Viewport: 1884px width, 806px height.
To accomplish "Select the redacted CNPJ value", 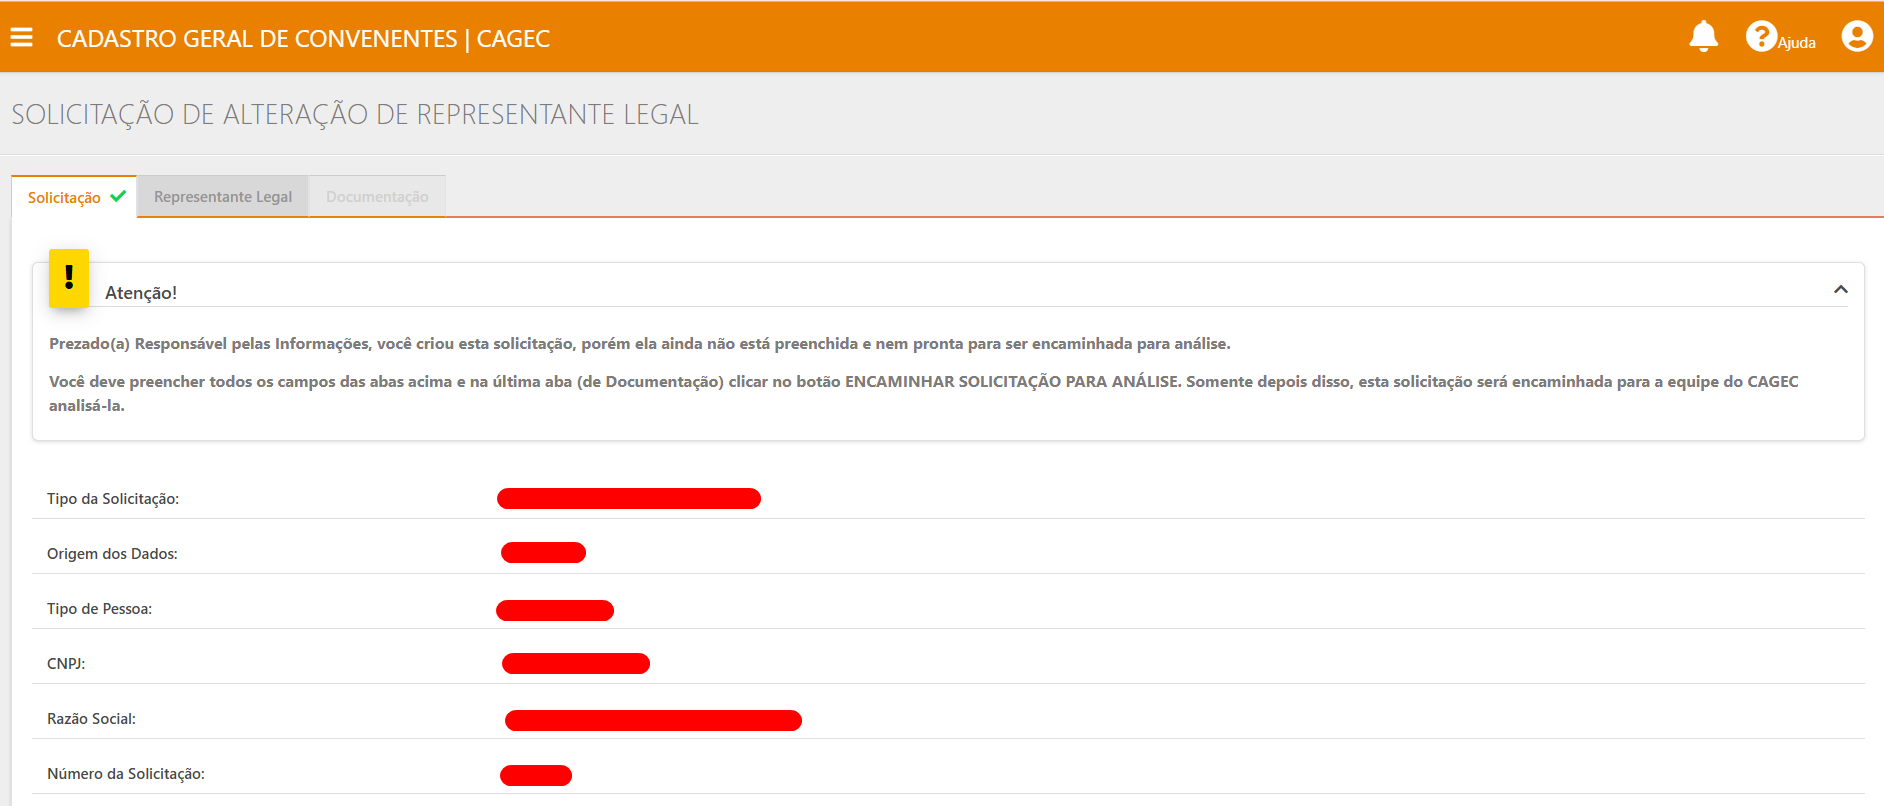I will (x=576, y=664).
